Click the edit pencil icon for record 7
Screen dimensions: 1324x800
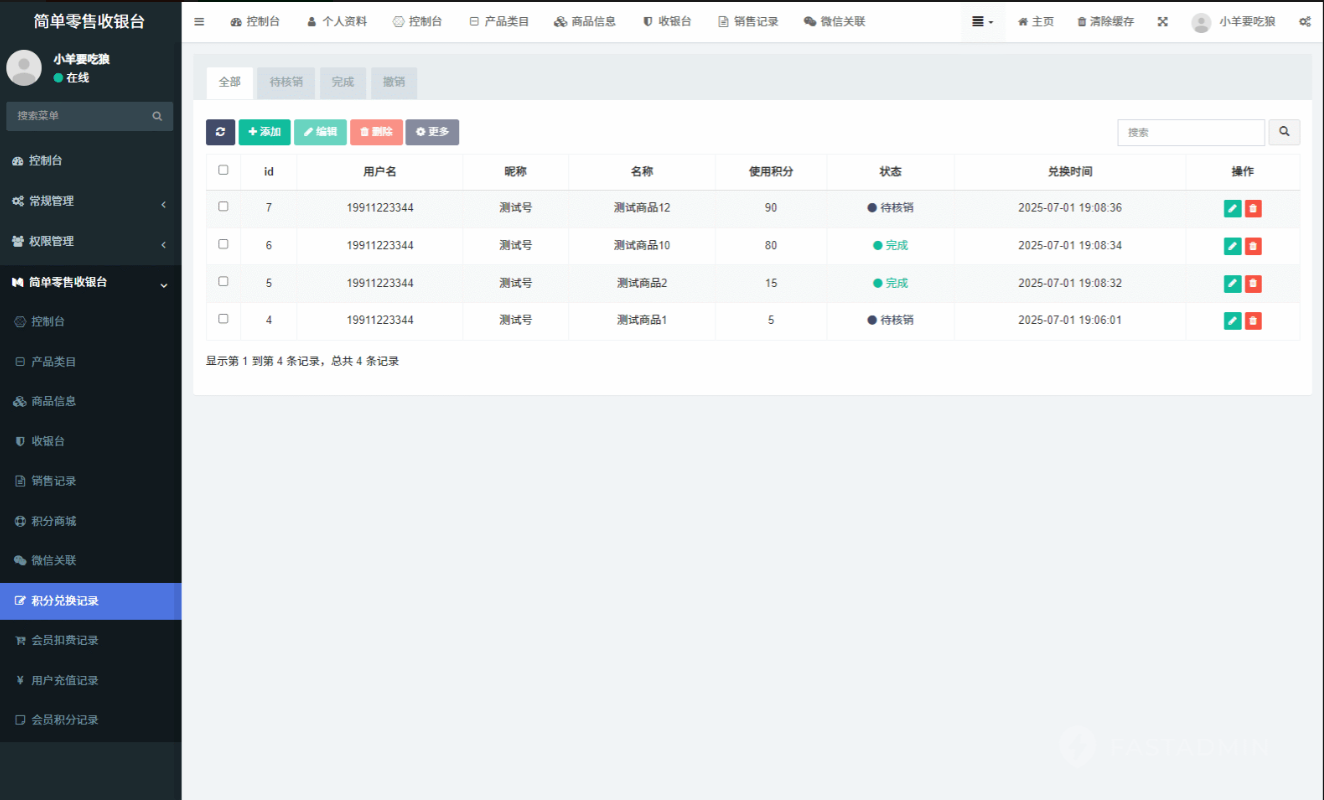(1232, 208)
